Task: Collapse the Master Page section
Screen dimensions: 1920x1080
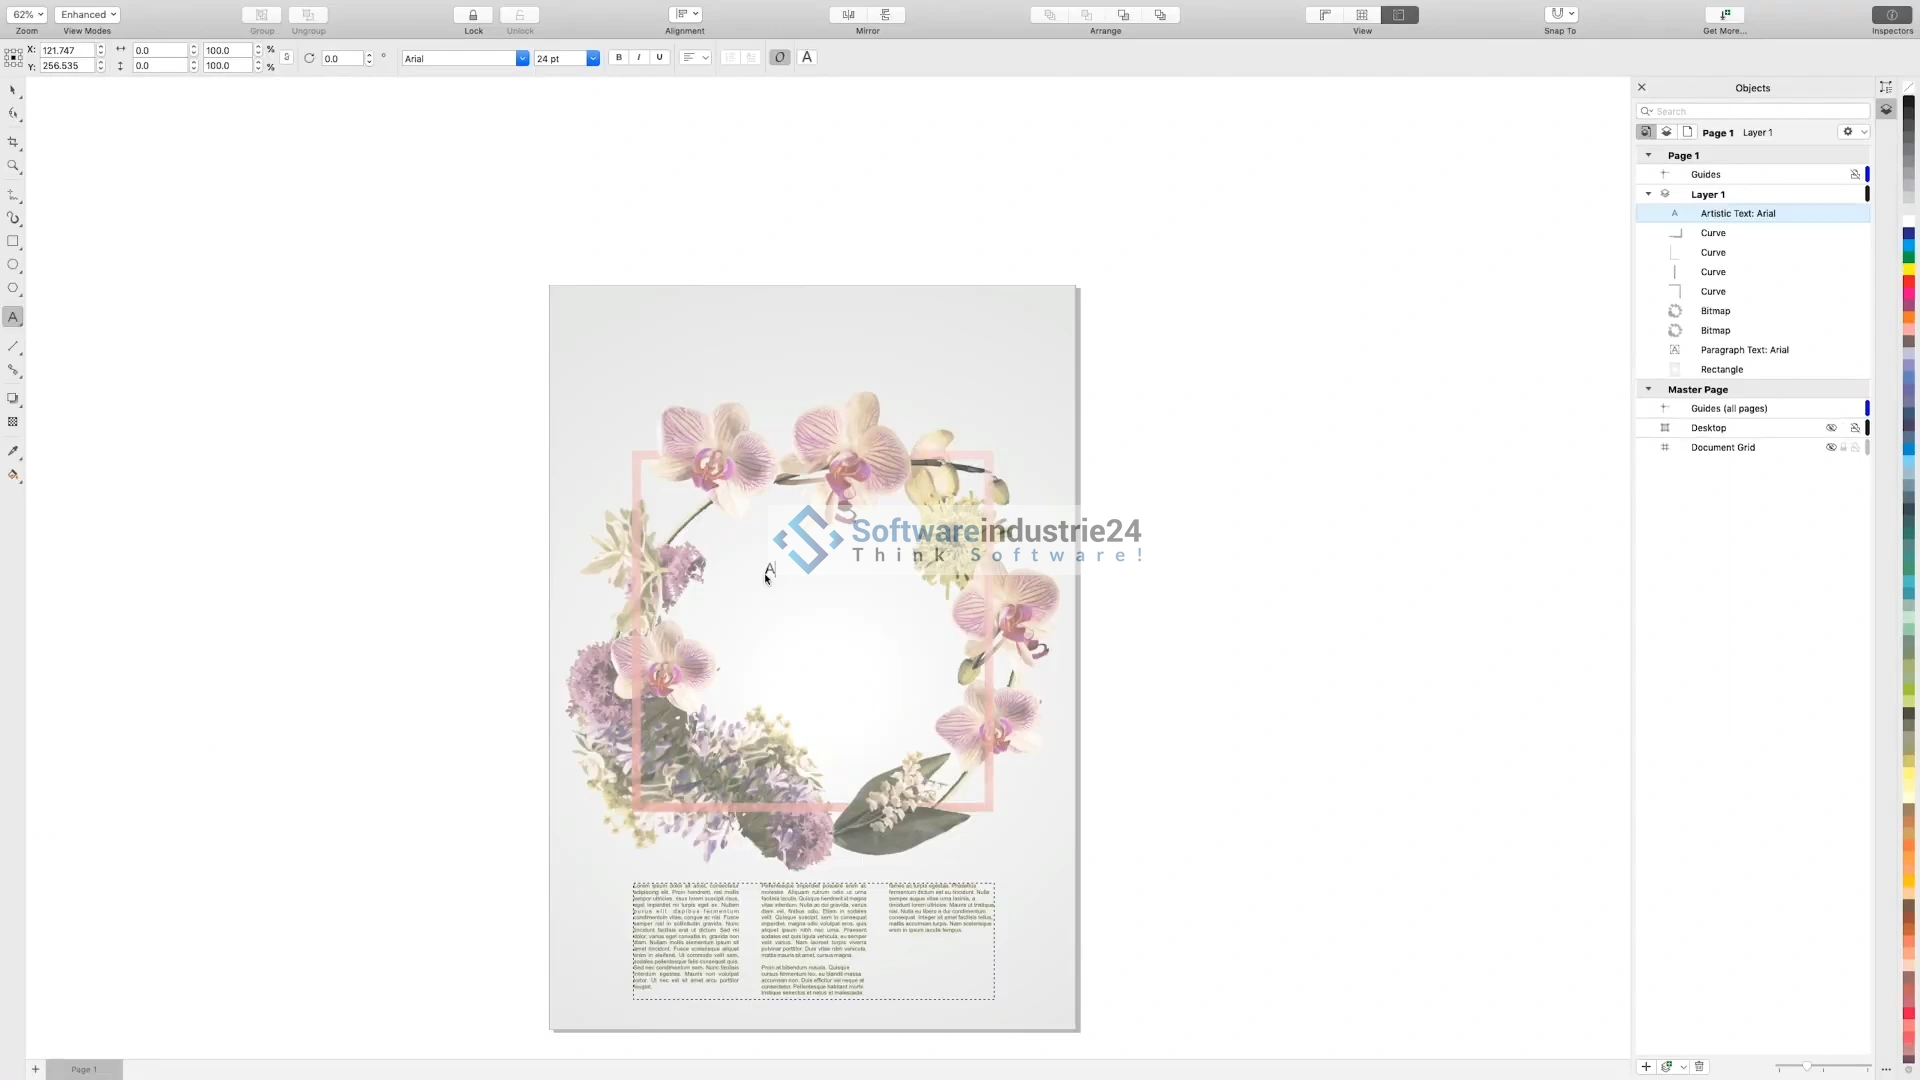Action: [1649, 389]
